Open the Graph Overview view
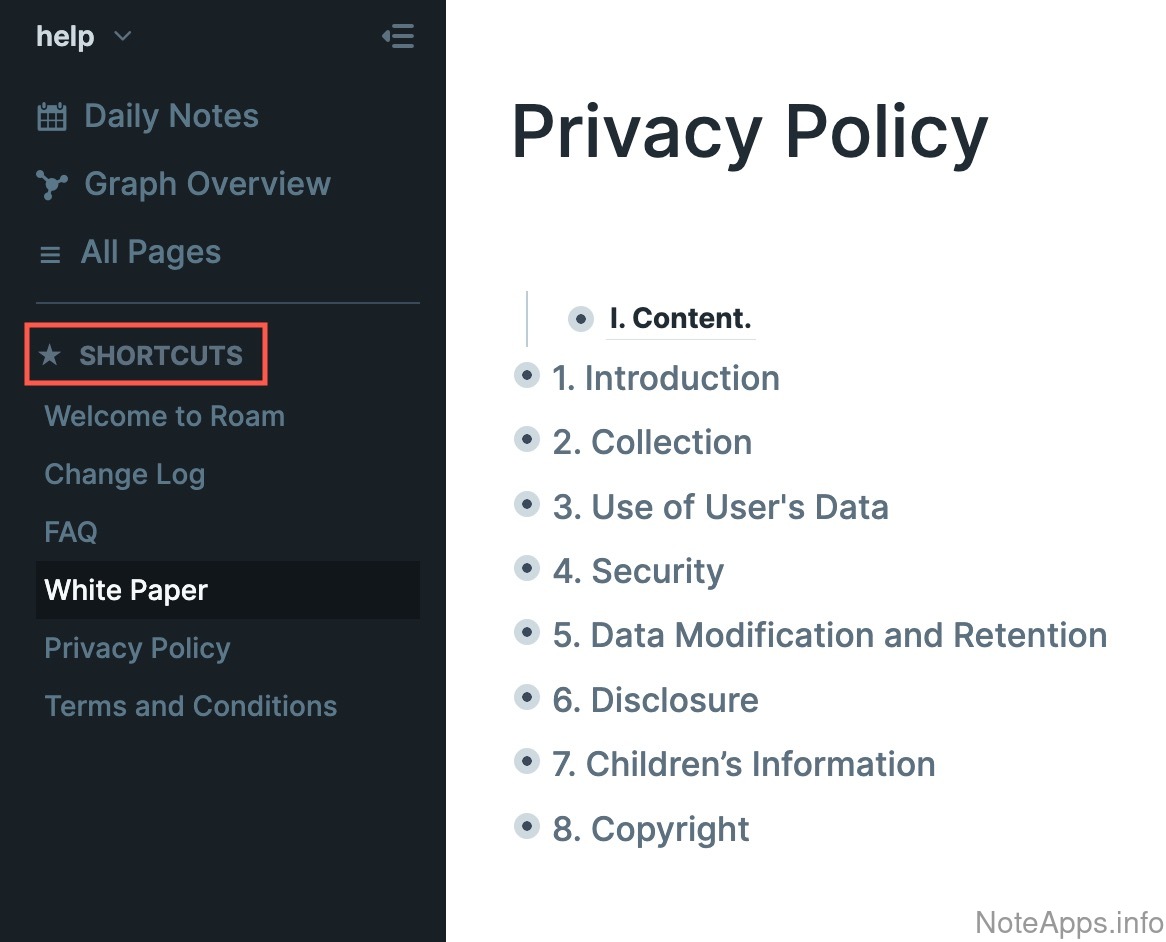 tap(207, 184)
